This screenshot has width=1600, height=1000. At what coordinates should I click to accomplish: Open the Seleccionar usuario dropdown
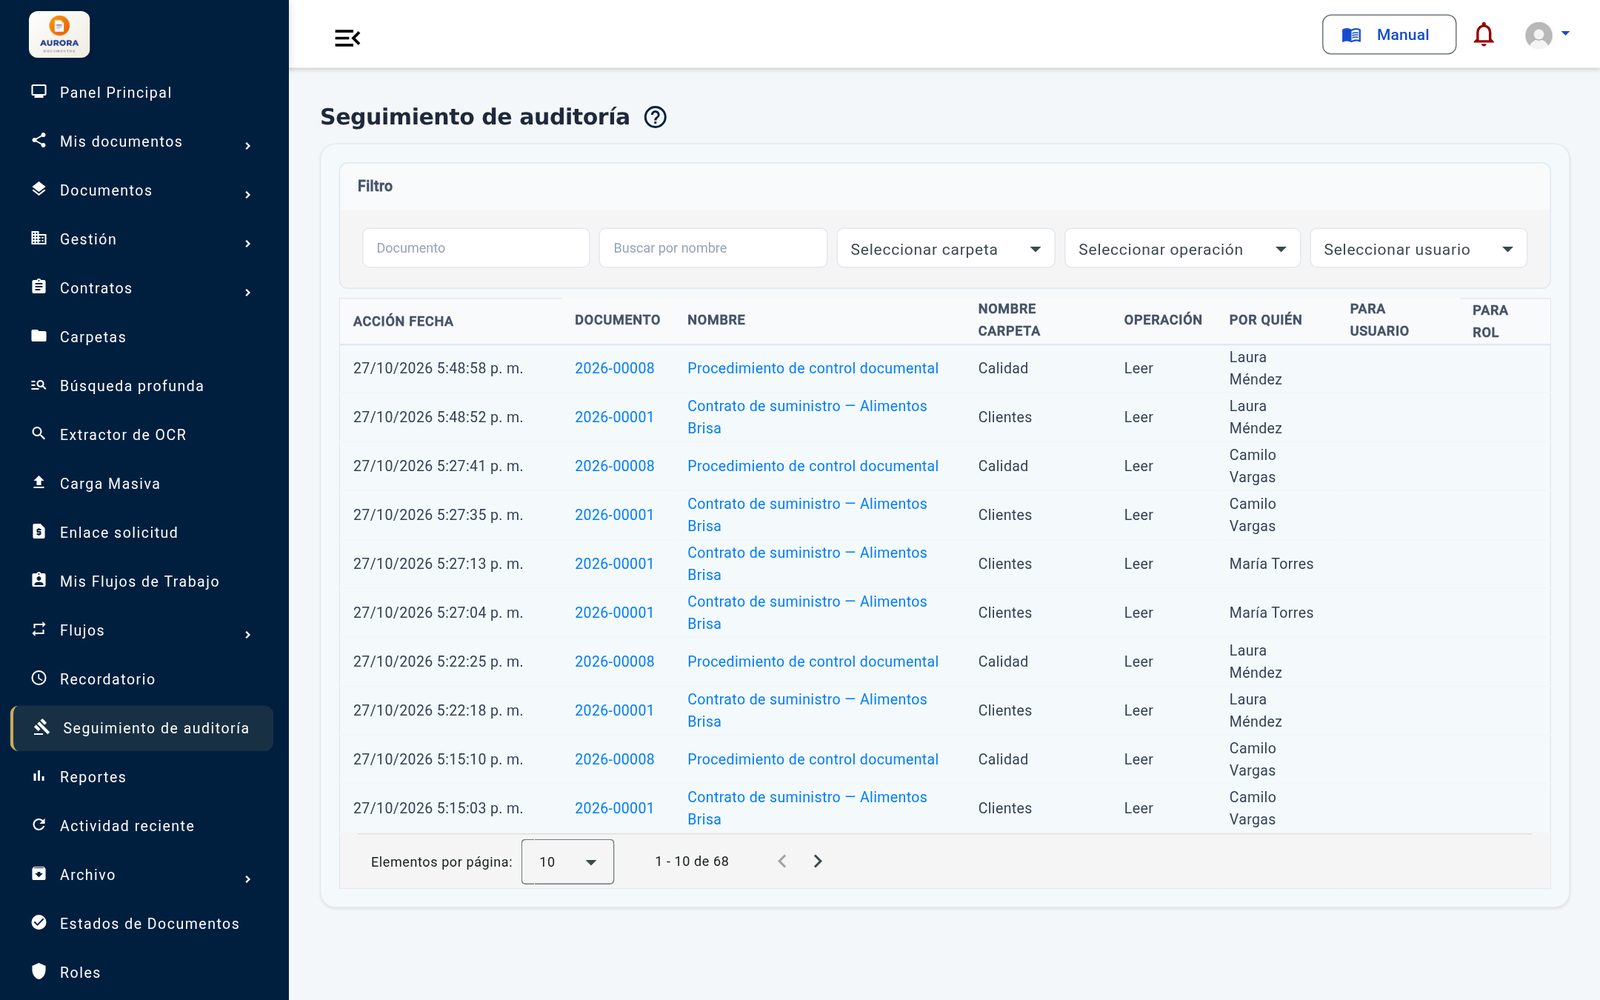(x=1418, y=249)
